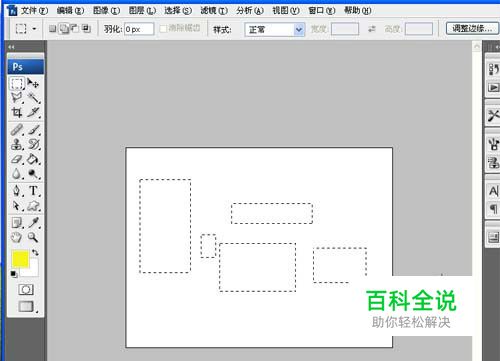Select the Move tool
500x361 pixels.
coord(33,83)
